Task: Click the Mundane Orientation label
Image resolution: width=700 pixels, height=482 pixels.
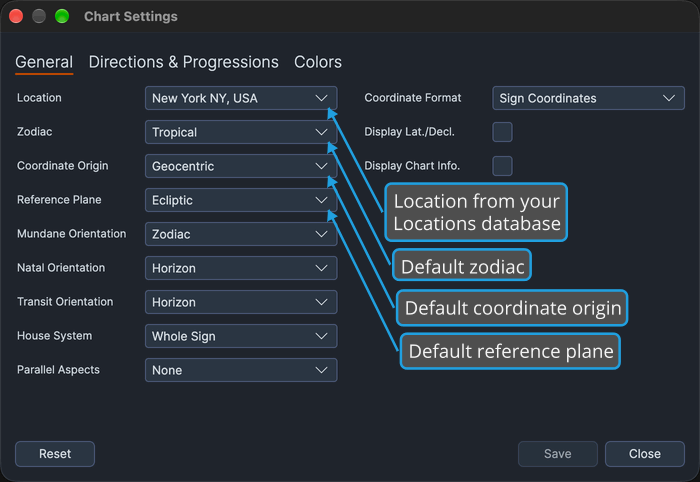Action: (x=71, y=233)
